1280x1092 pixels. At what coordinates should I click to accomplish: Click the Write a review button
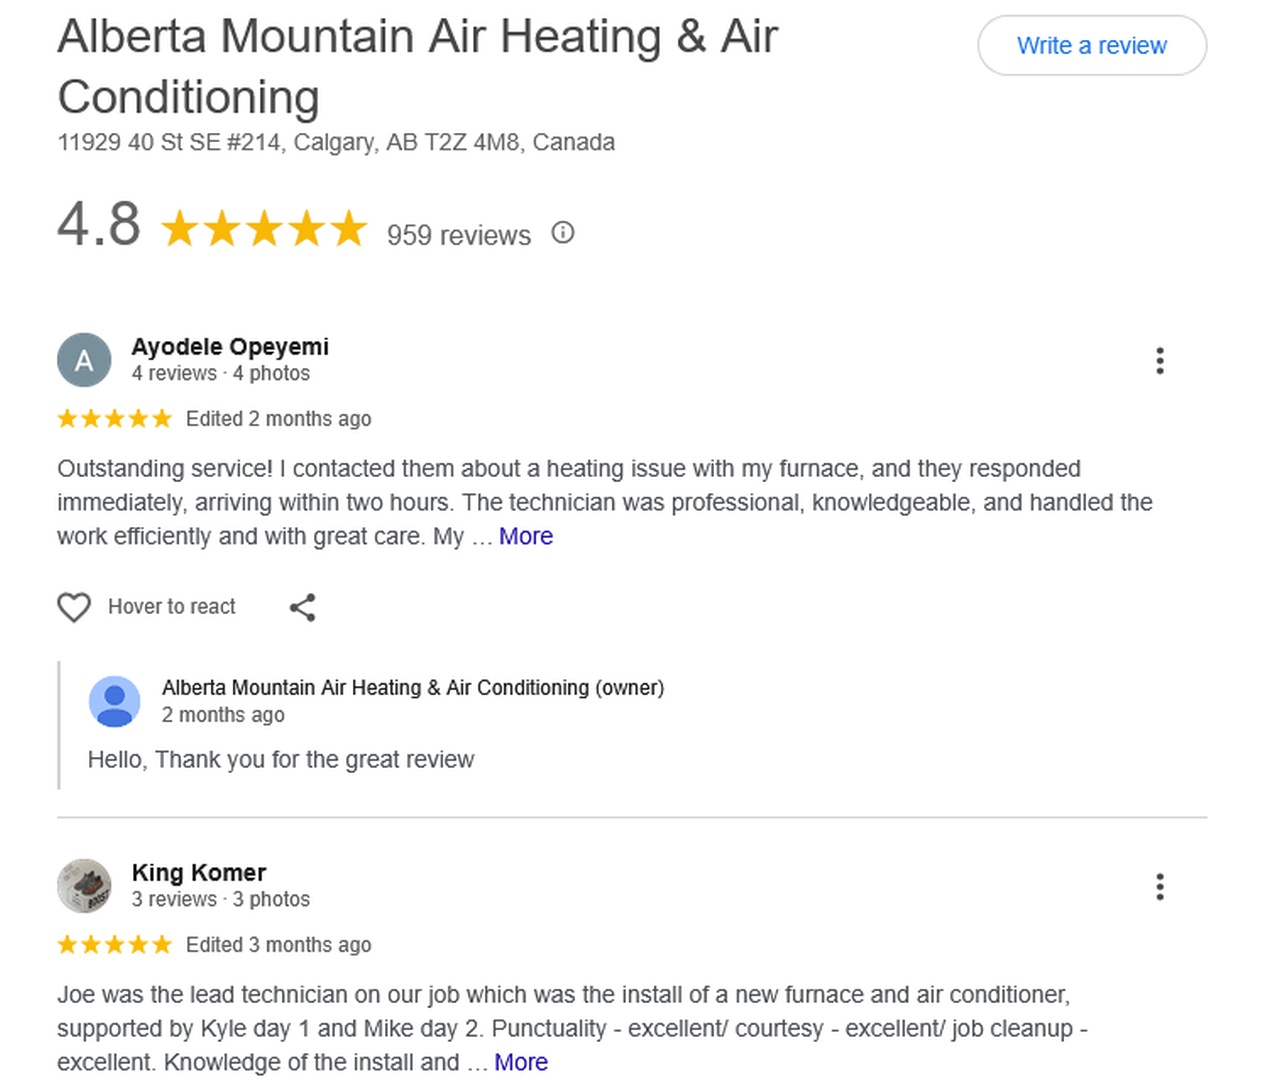(x=1091, y=46)
